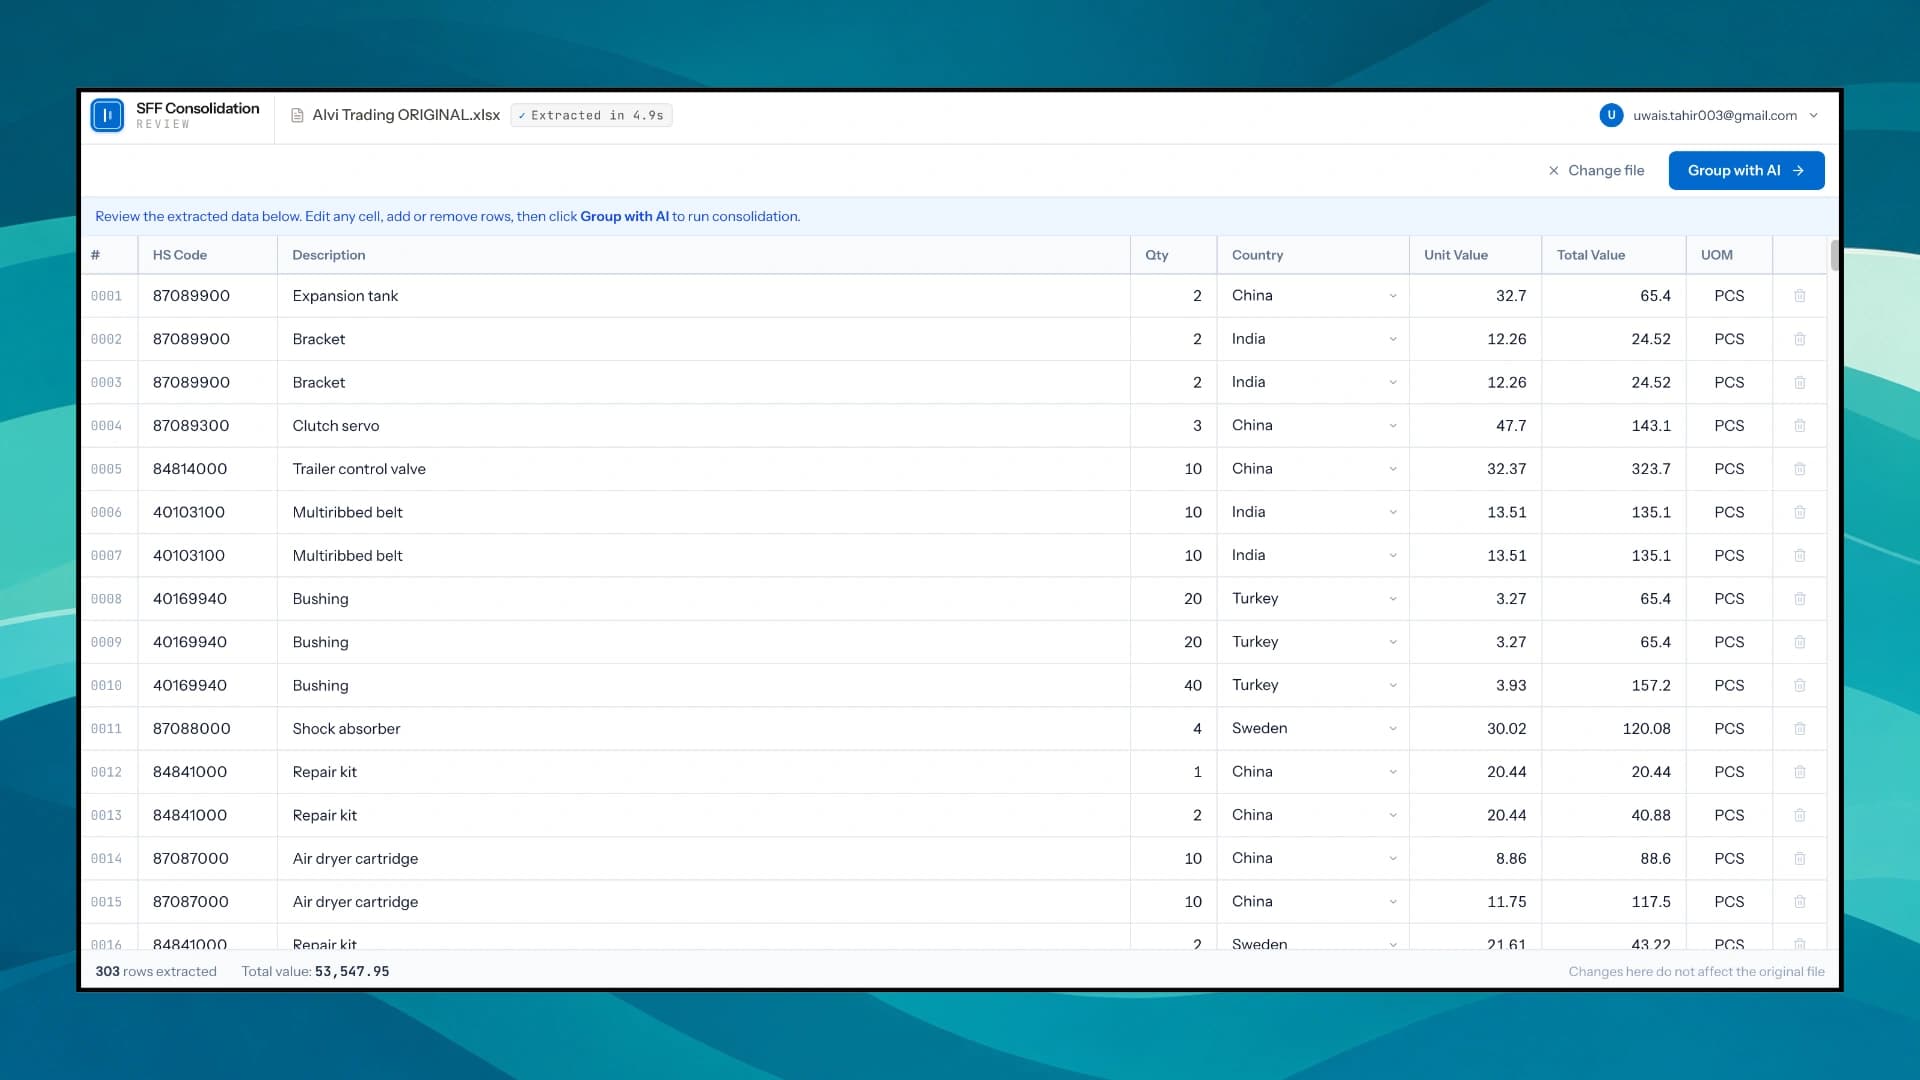Click the uwais.tahir003@gmail.com account email
Image resolution: width=1920 pixels, height=1080 pixels.
pos(1715,115)
